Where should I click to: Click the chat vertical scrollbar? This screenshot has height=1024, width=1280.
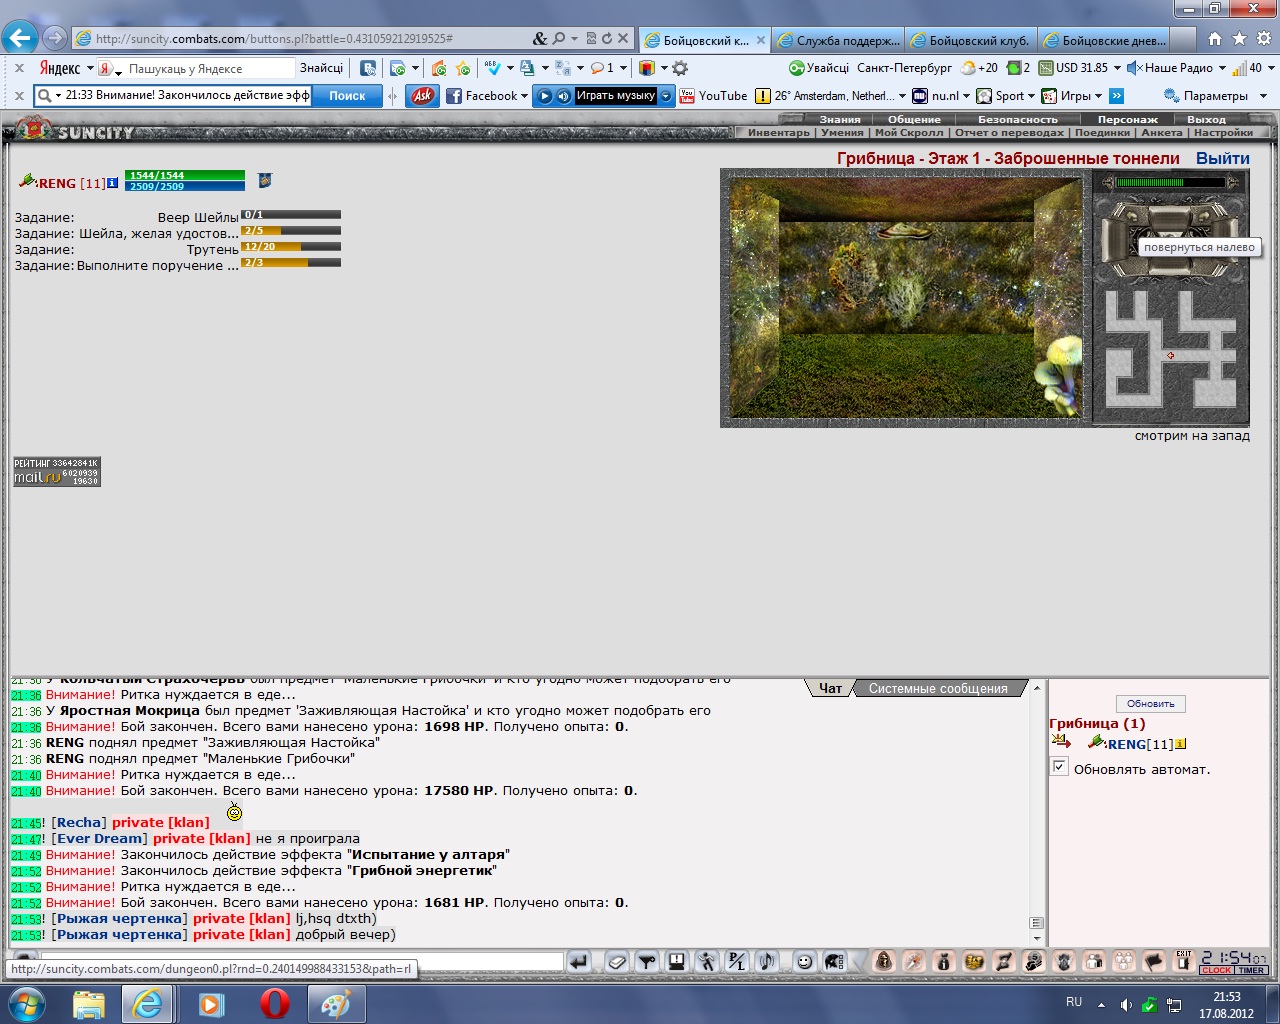click(1037, 812)
